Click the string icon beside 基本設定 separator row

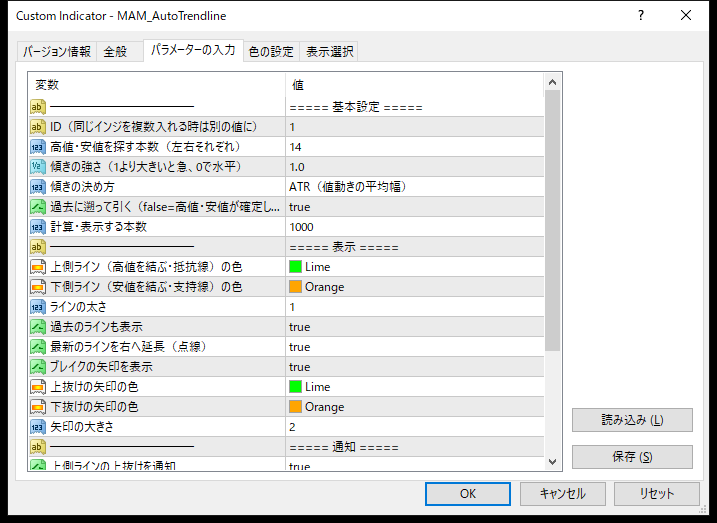(38, 107)
